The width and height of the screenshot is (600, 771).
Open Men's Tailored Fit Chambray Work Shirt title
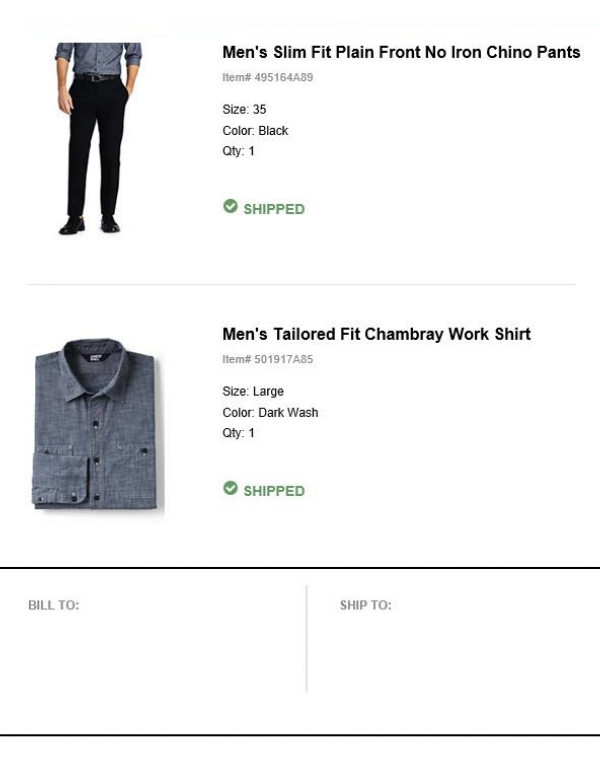pyautogui.click(x=376, y=334)
